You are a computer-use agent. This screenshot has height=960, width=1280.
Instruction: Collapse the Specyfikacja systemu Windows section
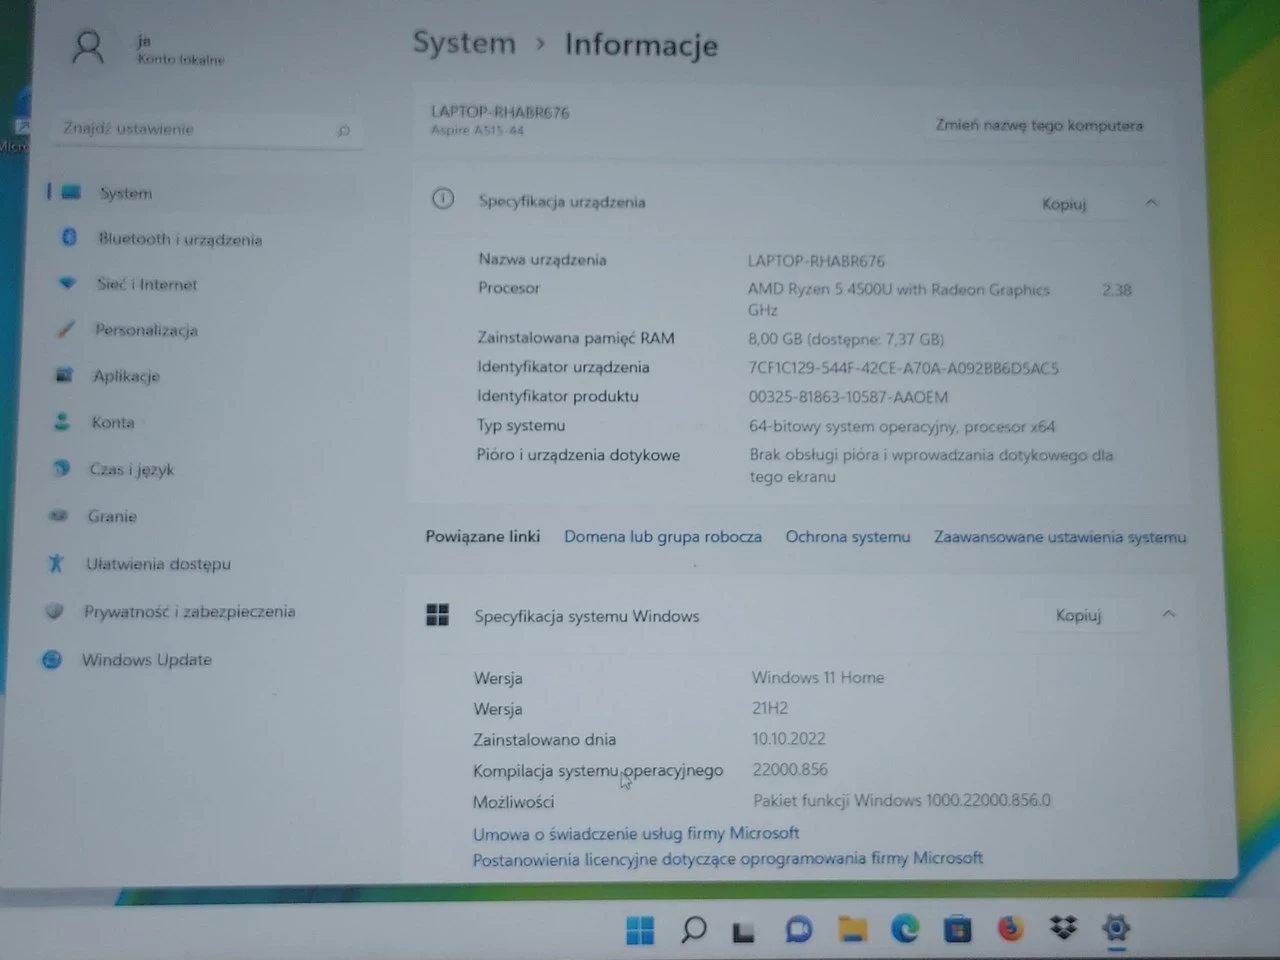1169,614
